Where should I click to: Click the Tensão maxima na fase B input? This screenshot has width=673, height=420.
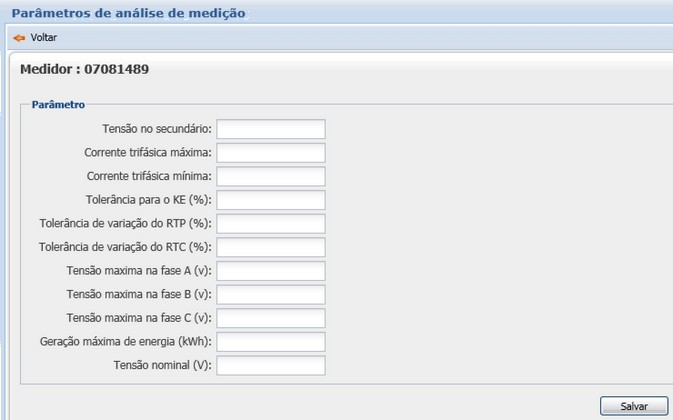(x=271, y=294)
